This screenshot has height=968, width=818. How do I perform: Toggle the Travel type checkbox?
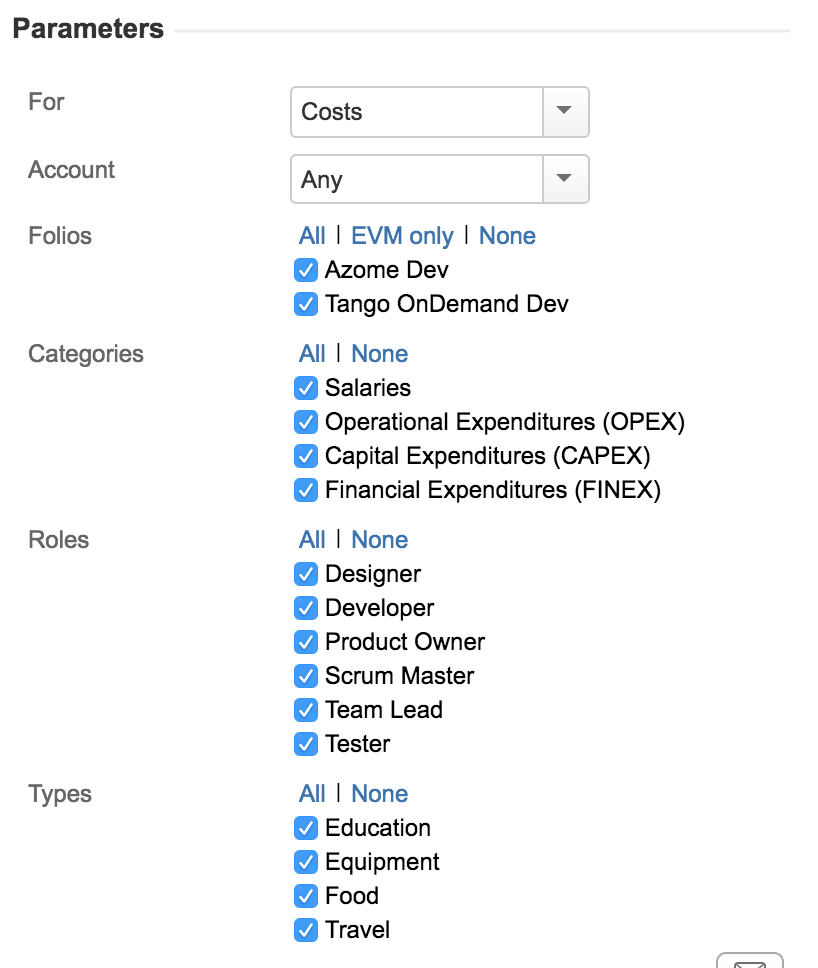pos(306,930)
